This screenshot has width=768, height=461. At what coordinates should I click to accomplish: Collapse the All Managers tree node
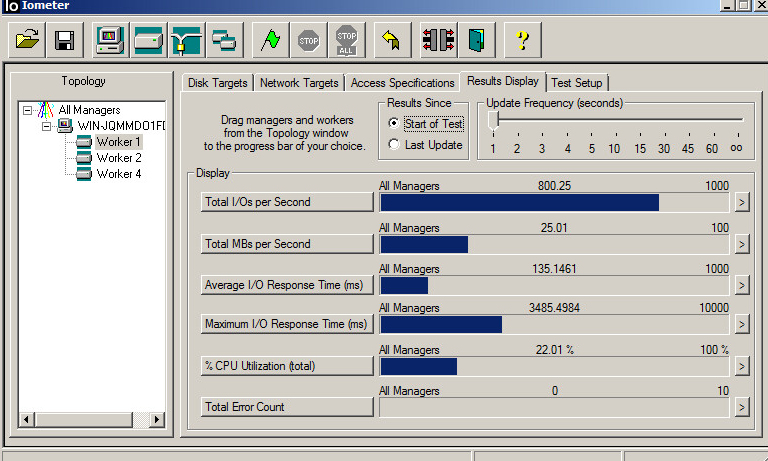point(27,110)
